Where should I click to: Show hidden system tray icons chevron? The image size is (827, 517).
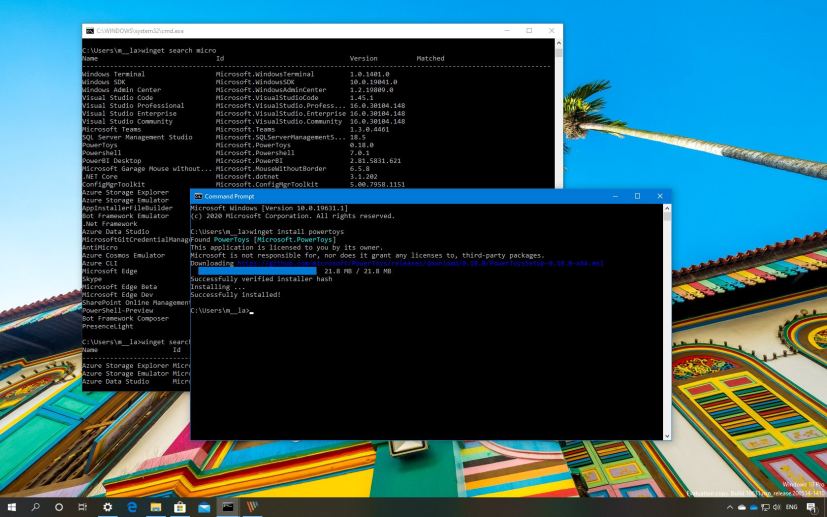[x=729, y=508]
